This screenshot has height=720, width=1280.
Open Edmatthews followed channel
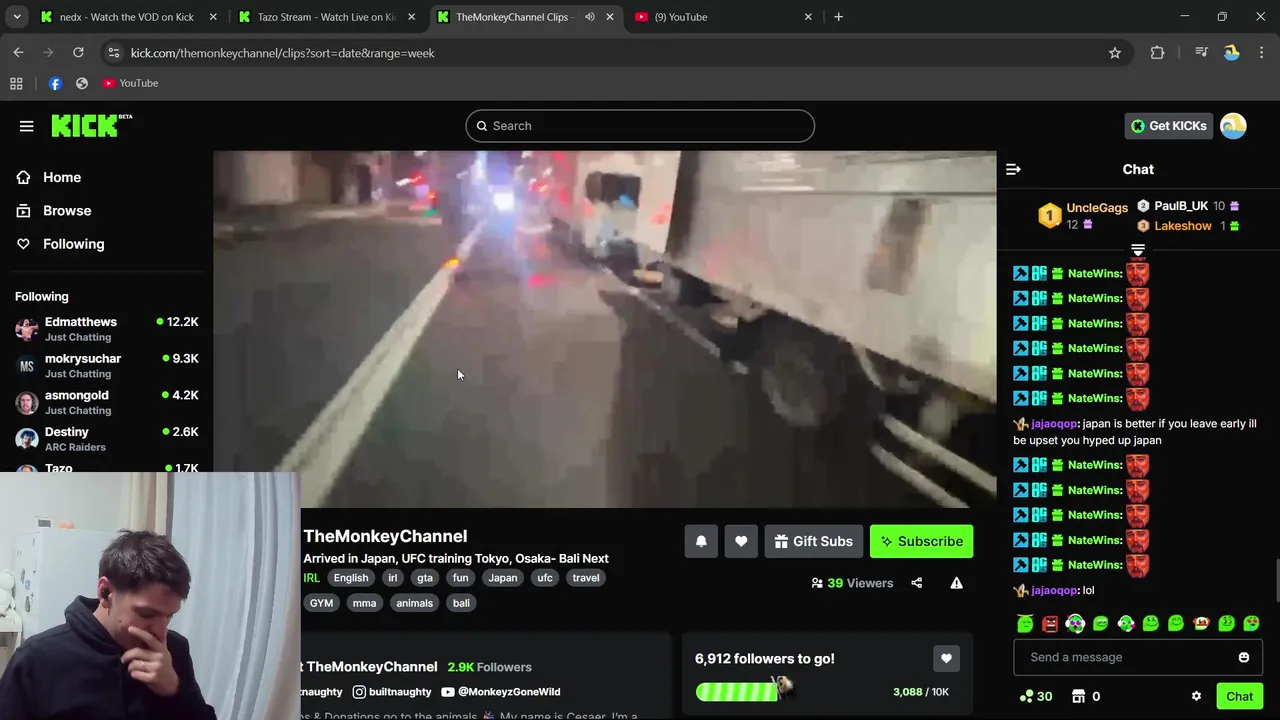point(106,329)
